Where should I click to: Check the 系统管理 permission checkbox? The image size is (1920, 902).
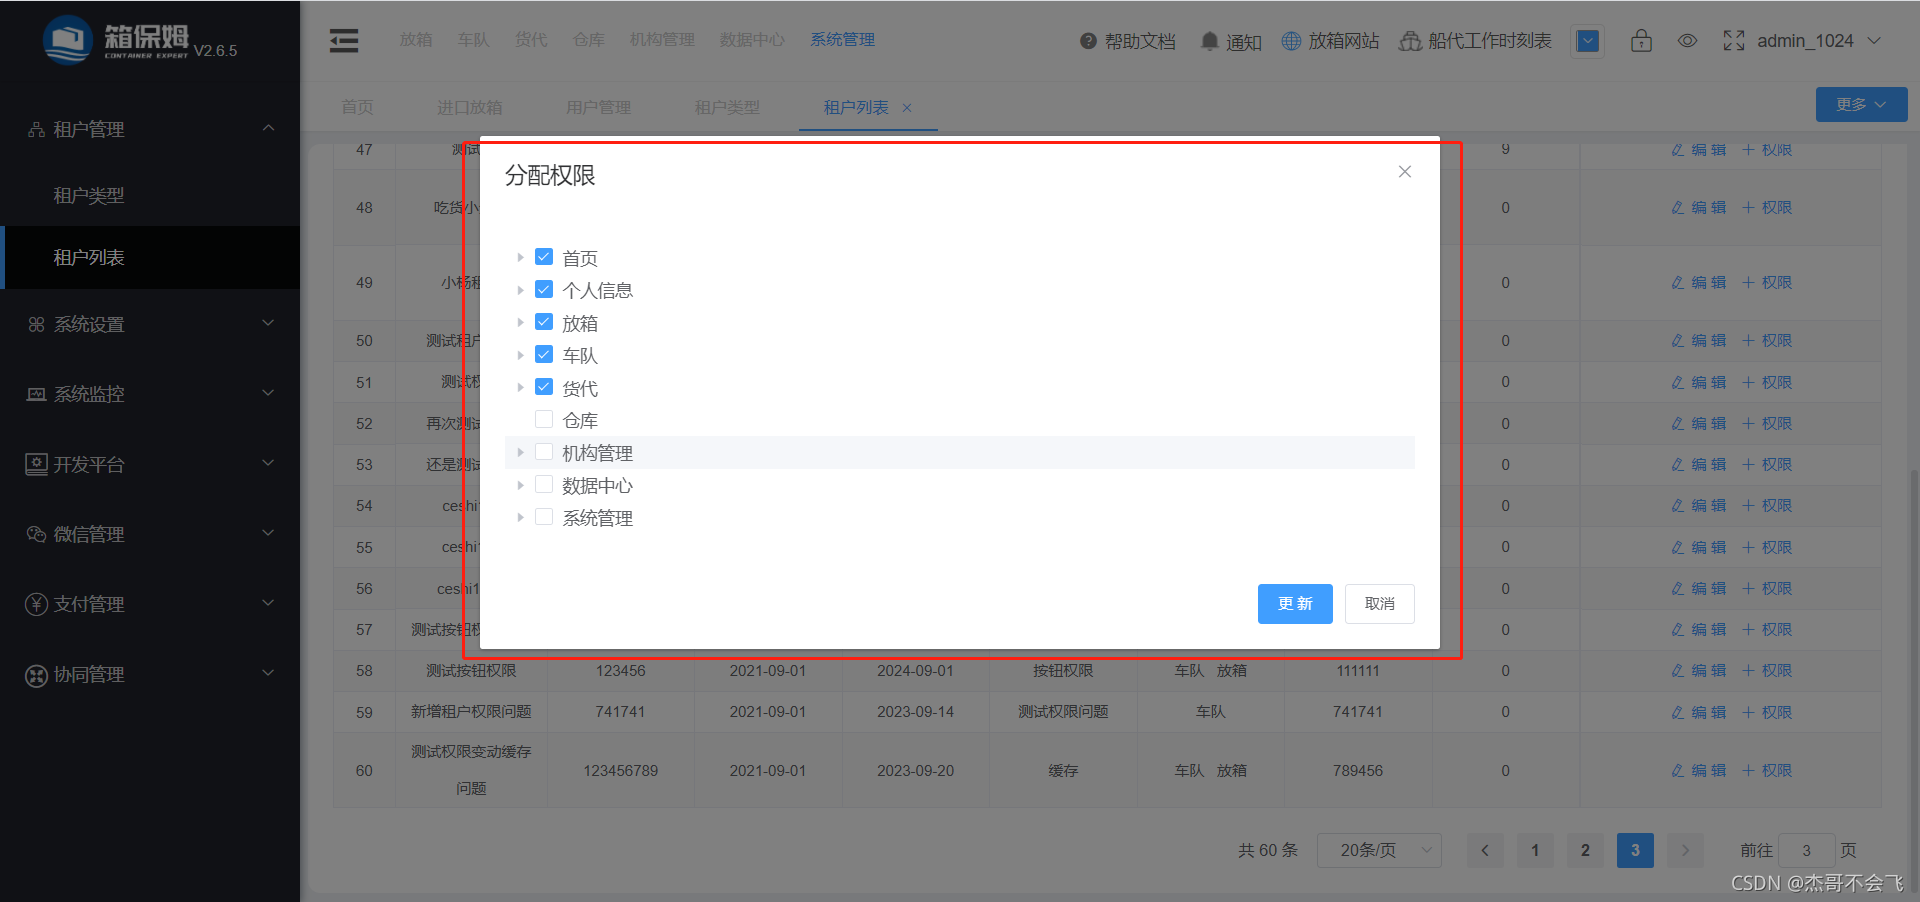(x=544, y=517)
